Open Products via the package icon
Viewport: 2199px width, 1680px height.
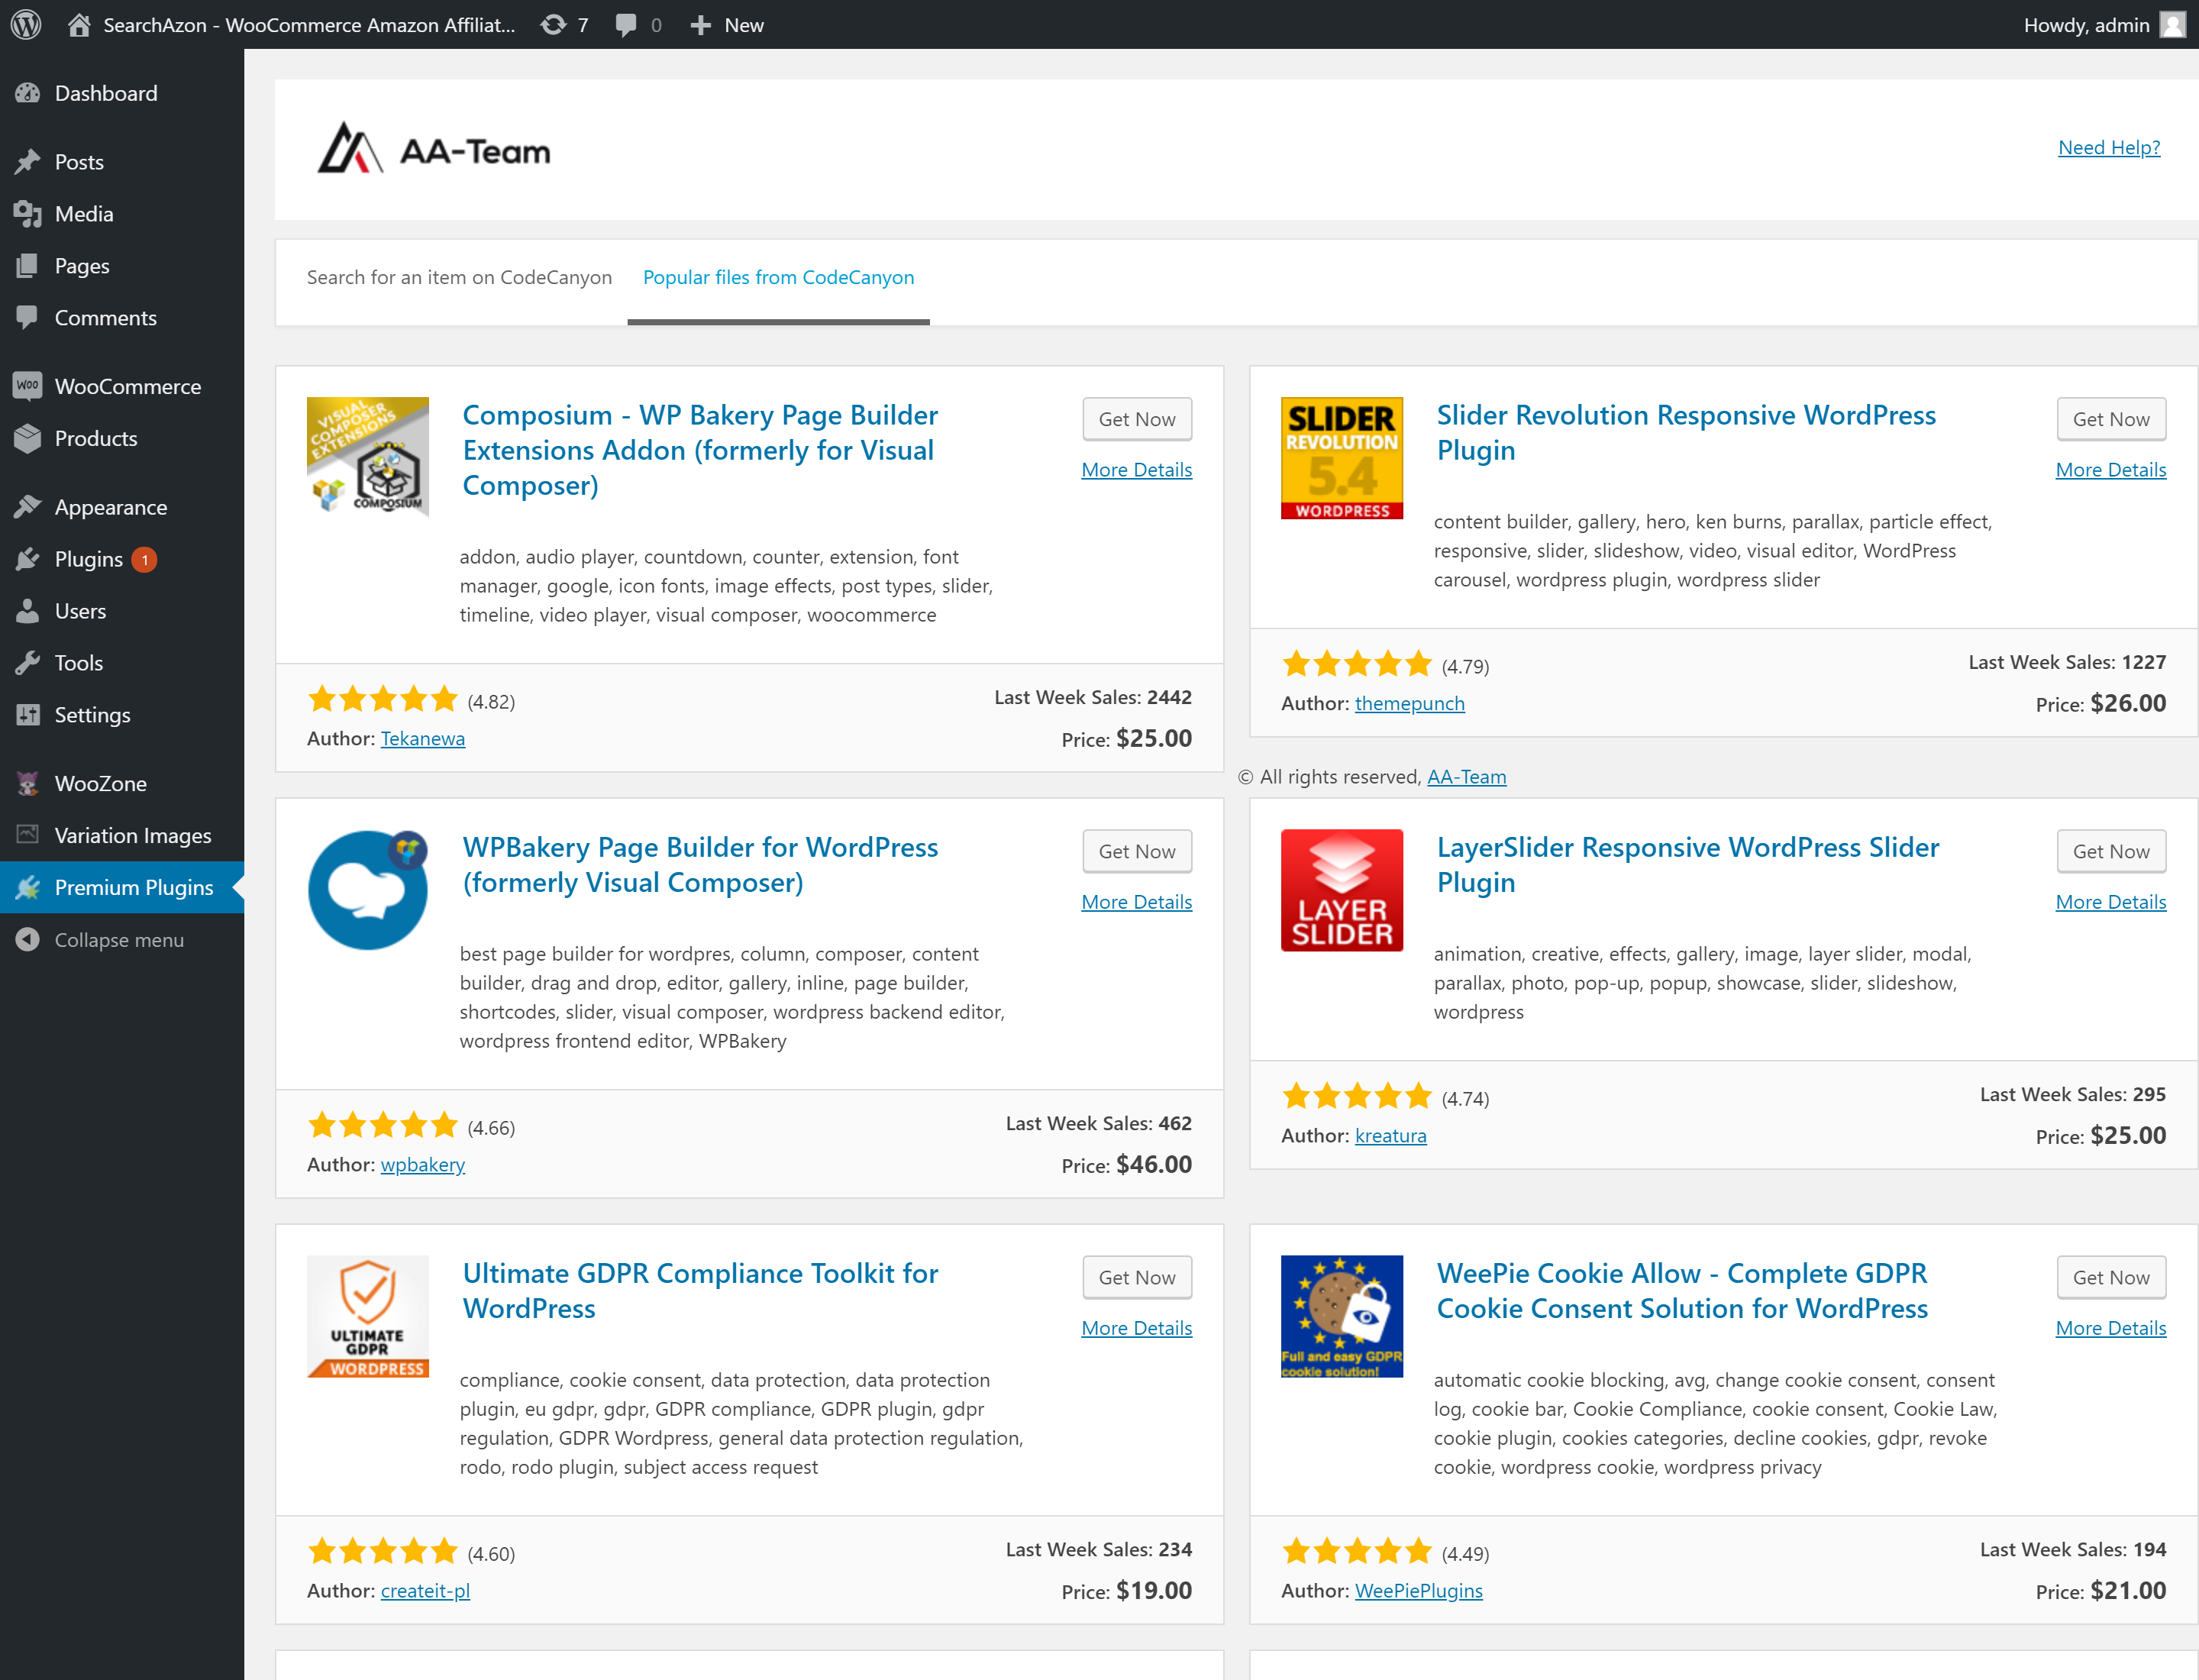point(28,438)
